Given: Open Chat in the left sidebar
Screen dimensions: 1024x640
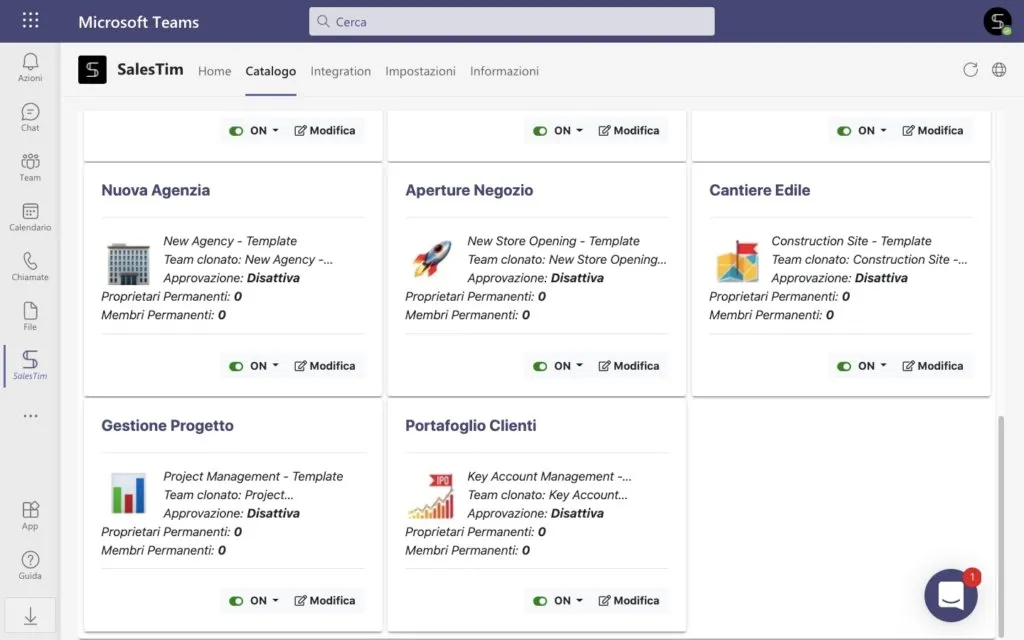Looking at the screenshot, I should click(30, 118).
